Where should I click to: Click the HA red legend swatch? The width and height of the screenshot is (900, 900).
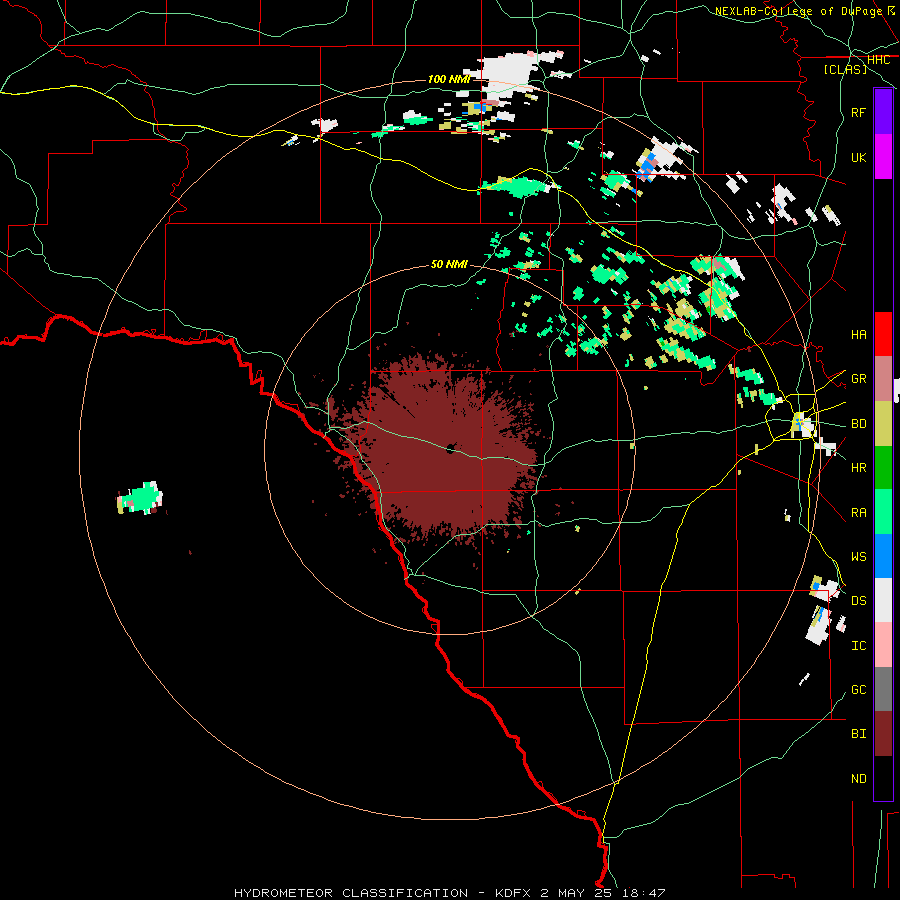883,334
